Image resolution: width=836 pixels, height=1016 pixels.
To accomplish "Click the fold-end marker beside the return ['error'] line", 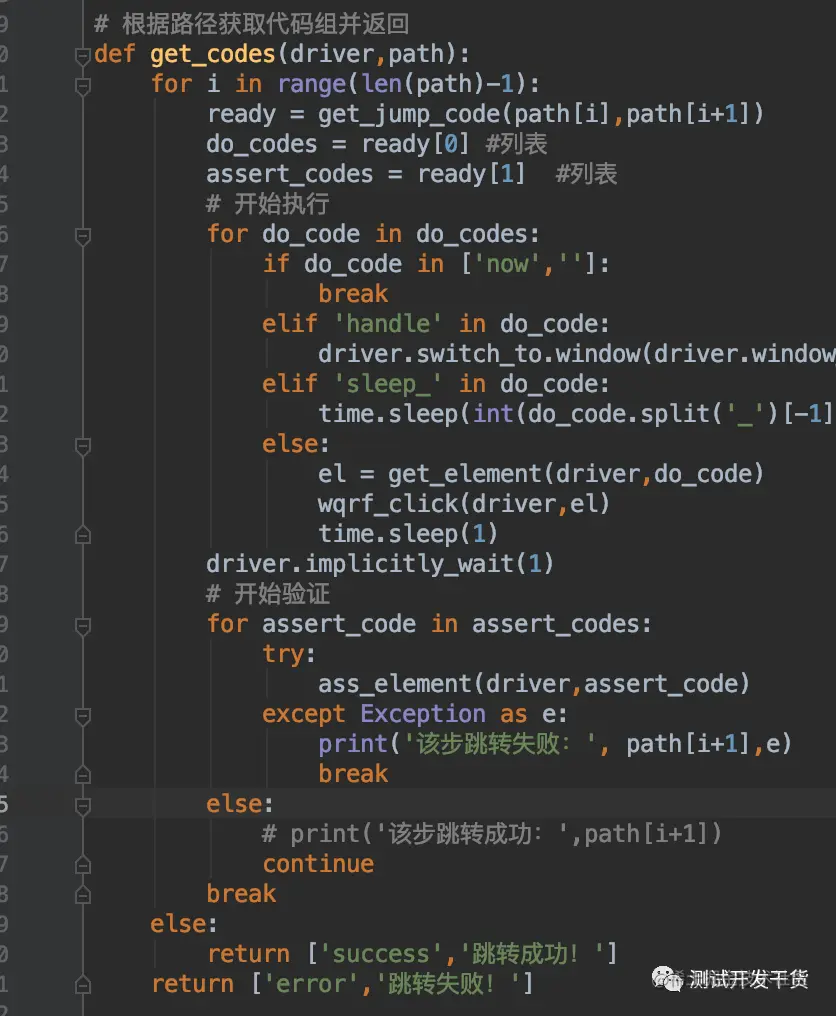I will pyautogui.click(x=82, y=985).
